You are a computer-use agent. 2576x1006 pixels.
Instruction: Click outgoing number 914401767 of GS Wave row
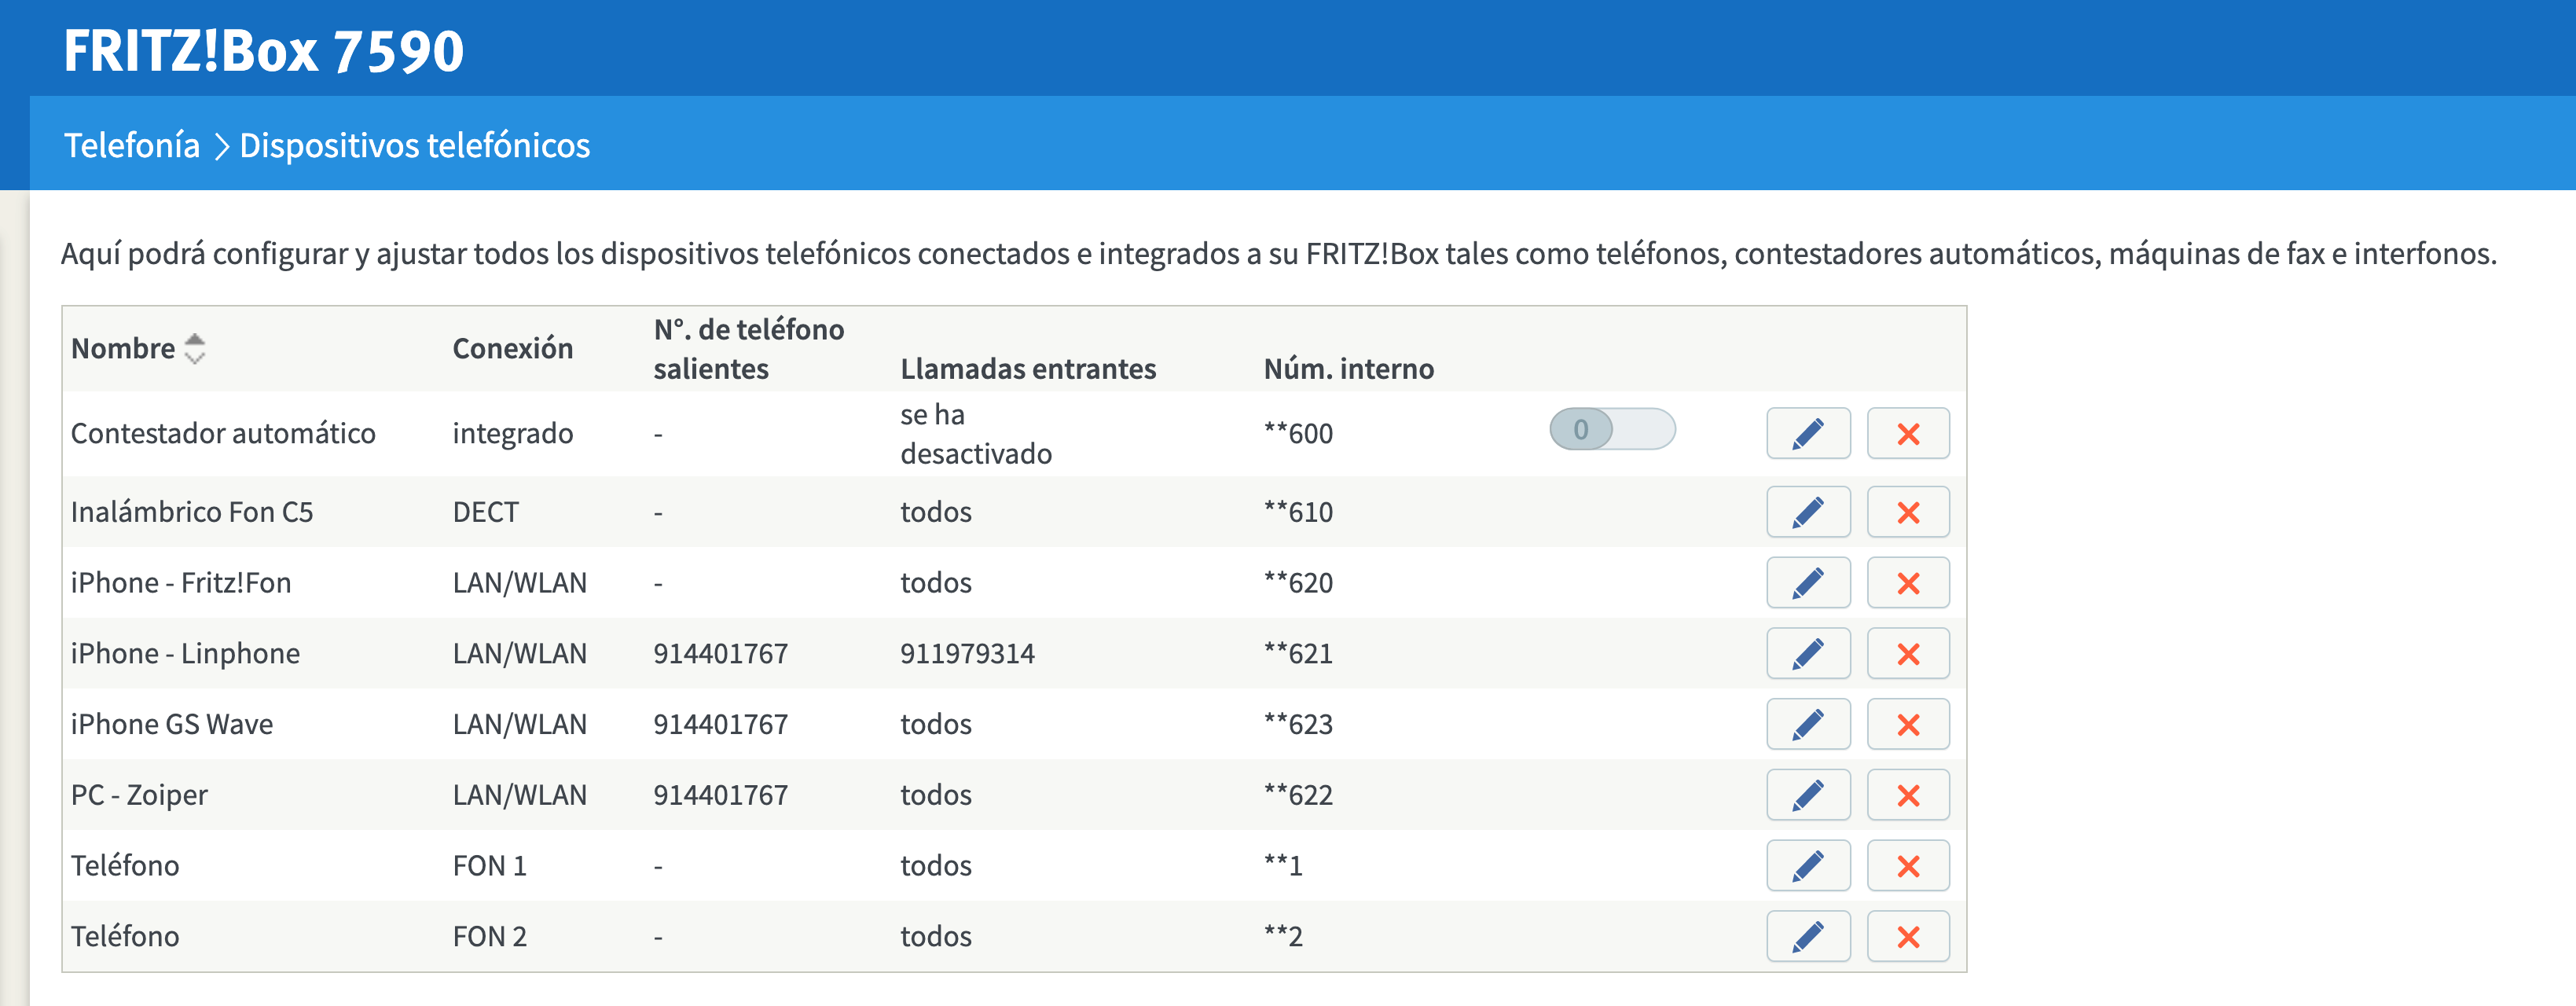click(x=721, y=724)
